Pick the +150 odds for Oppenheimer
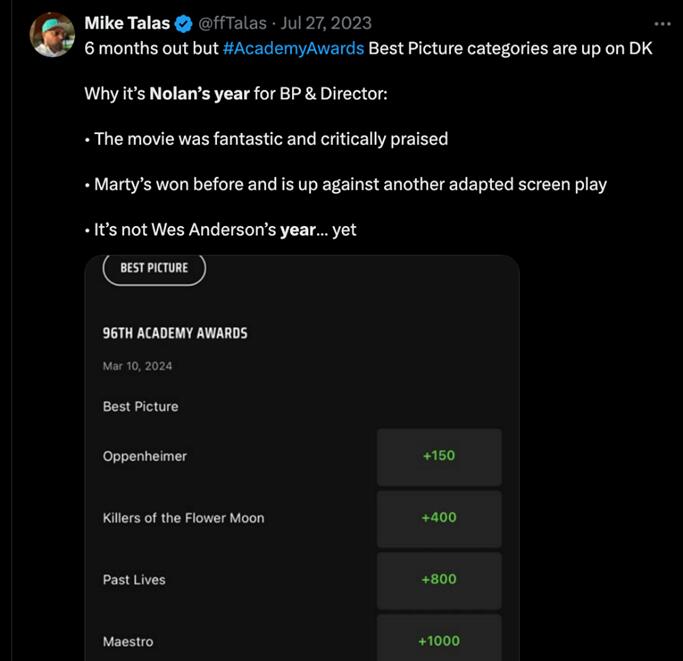 (439, 456)
